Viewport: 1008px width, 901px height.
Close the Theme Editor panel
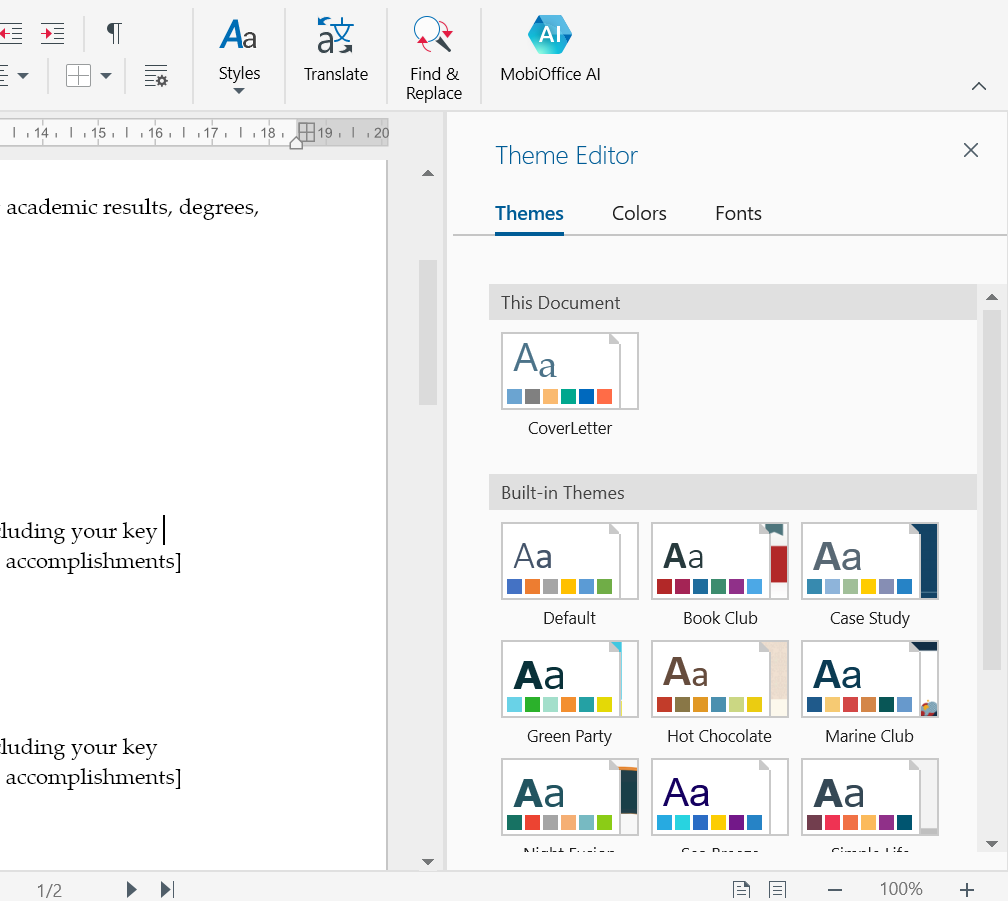971,150
